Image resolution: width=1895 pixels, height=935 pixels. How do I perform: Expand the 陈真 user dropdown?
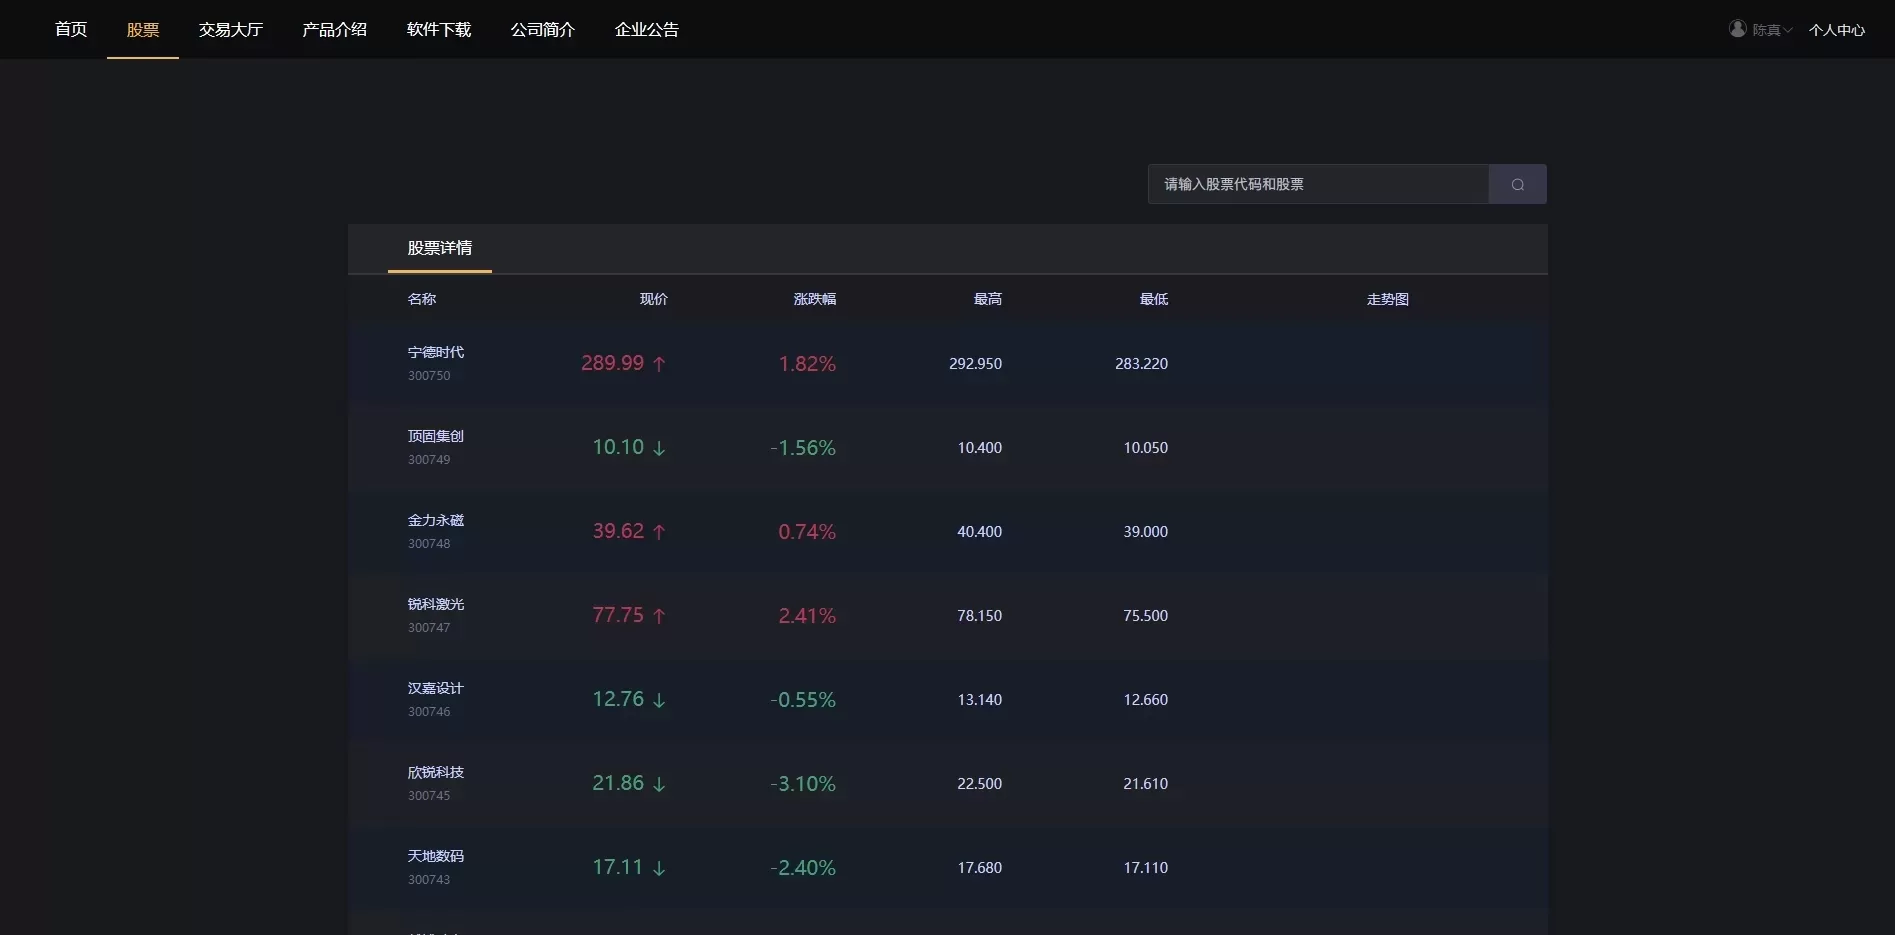1772,30
